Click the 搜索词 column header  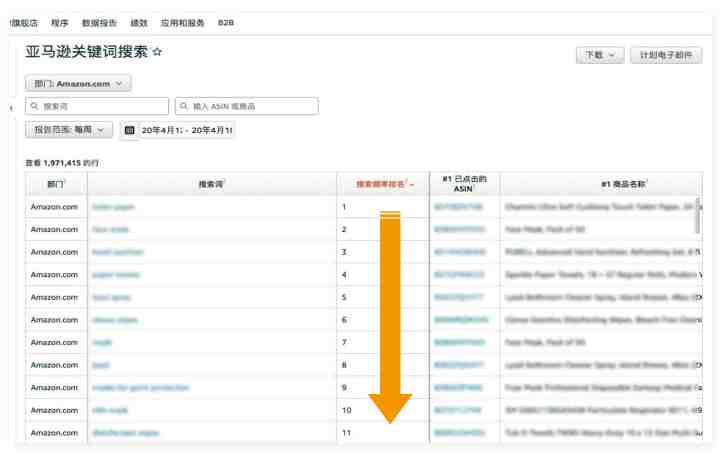click(211, 184)
